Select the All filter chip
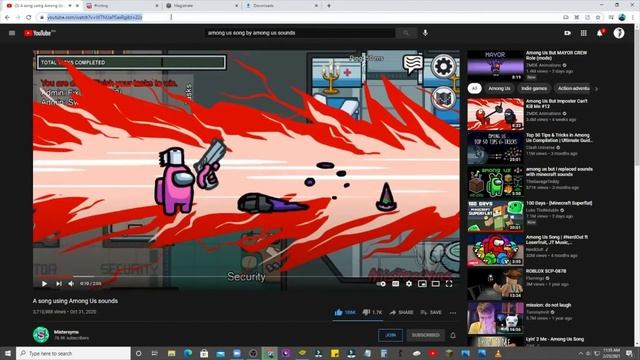The height and width of the screenshot is (360, 640). pyautogui.click(x=474, y=88)
